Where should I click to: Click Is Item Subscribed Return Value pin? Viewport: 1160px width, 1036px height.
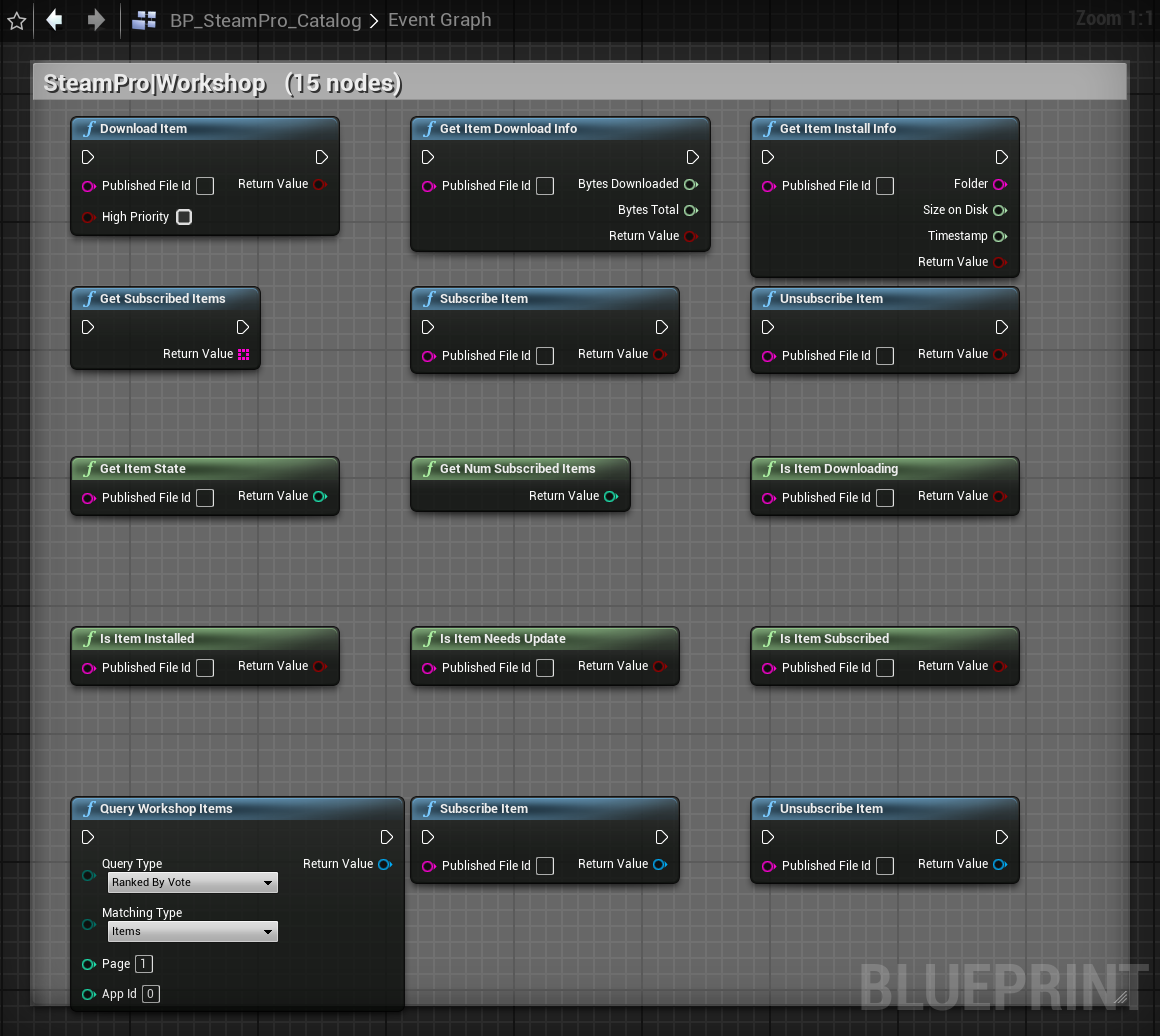(x=1000, y=667)
